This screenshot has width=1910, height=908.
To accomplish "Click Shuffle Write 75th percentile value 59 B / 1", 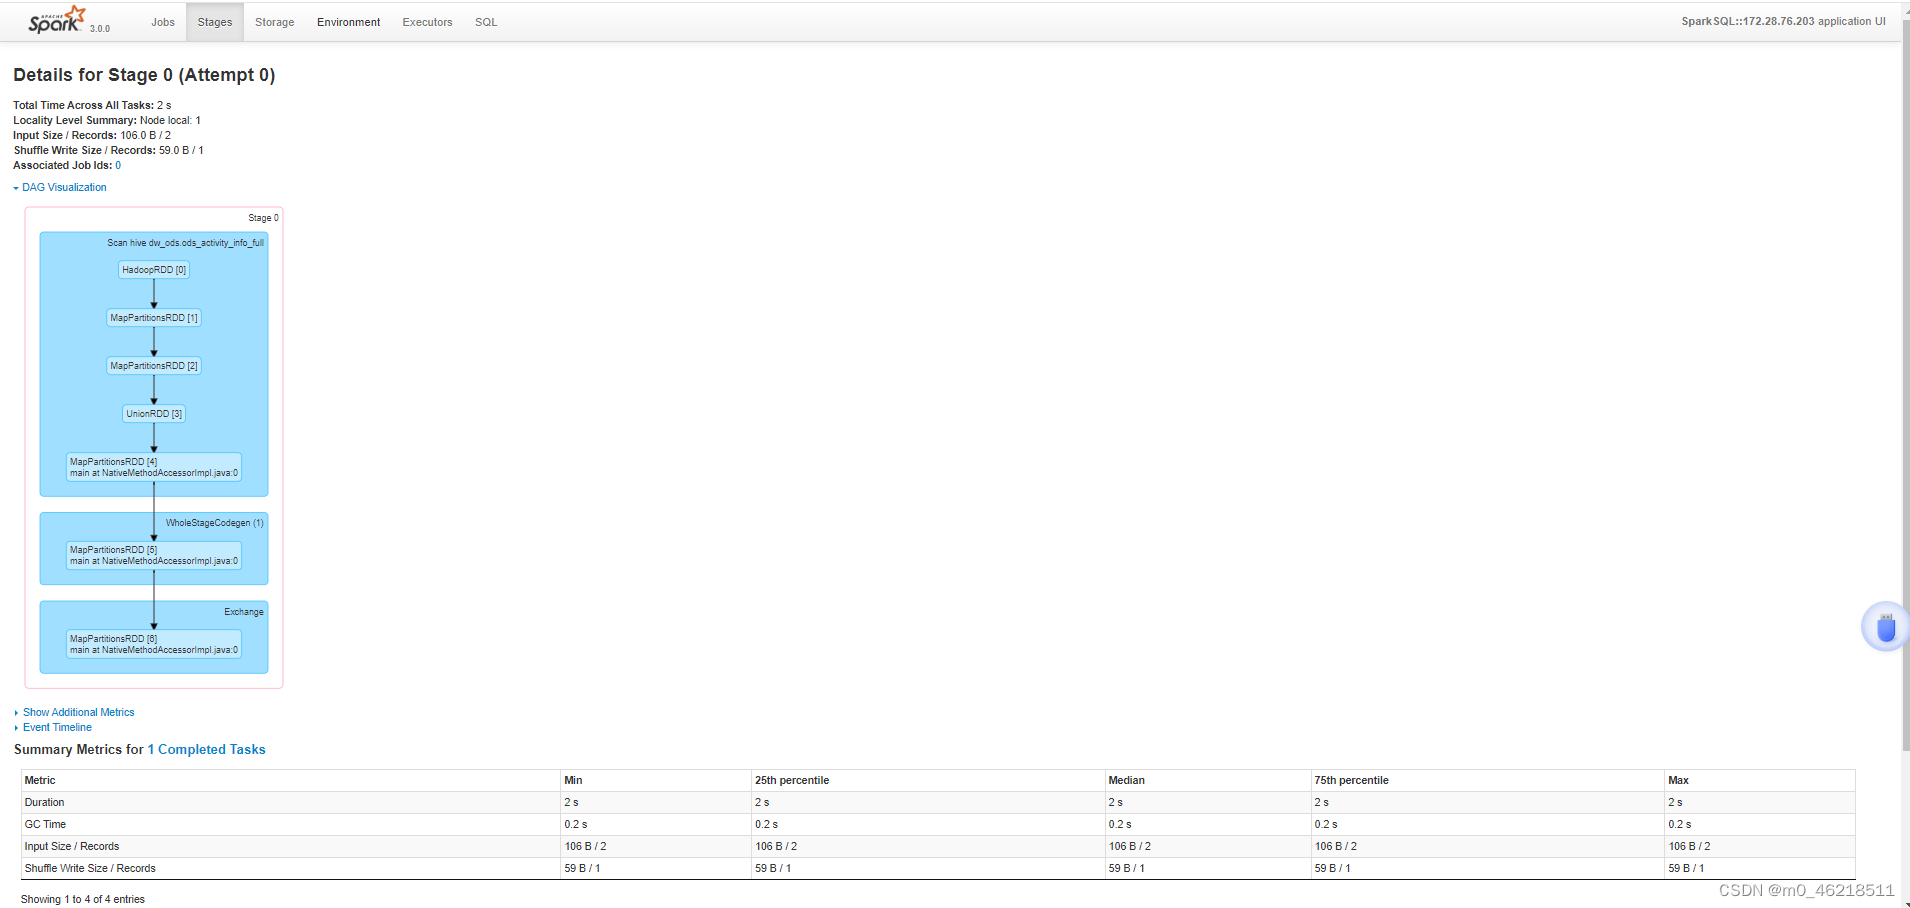I will click(1333, 868).
